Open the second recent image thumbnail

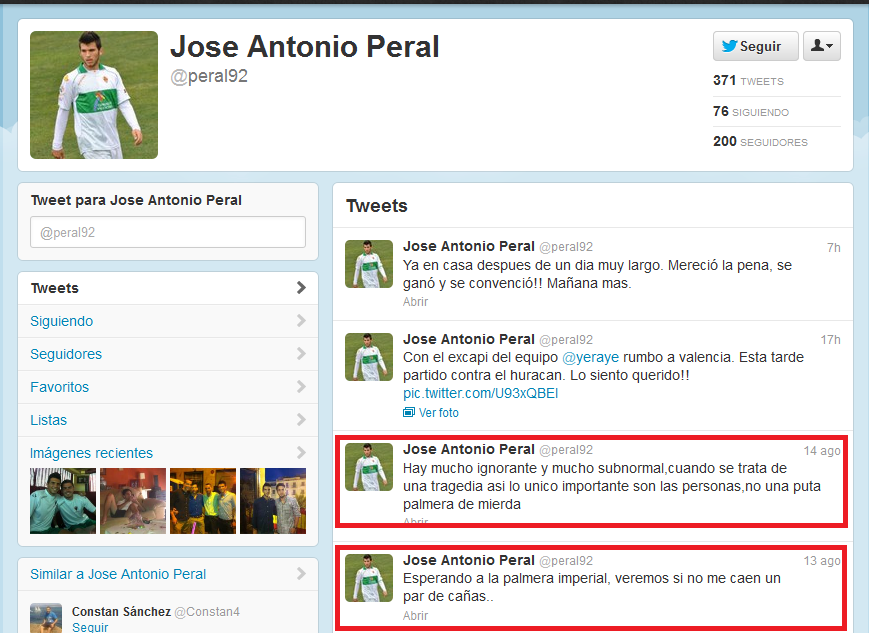pyautogui.click(x=133, y=501)
